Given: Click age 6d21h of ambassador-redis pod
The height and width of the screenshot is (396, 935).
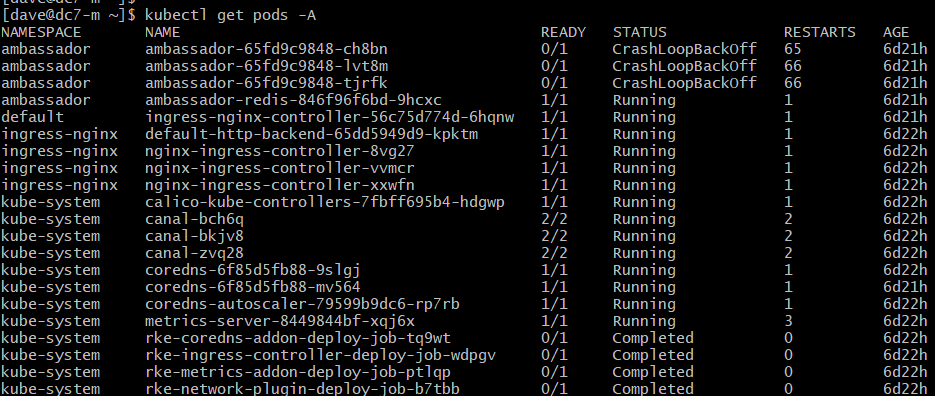Looking at the screenshot, I should tap(905, 100).
